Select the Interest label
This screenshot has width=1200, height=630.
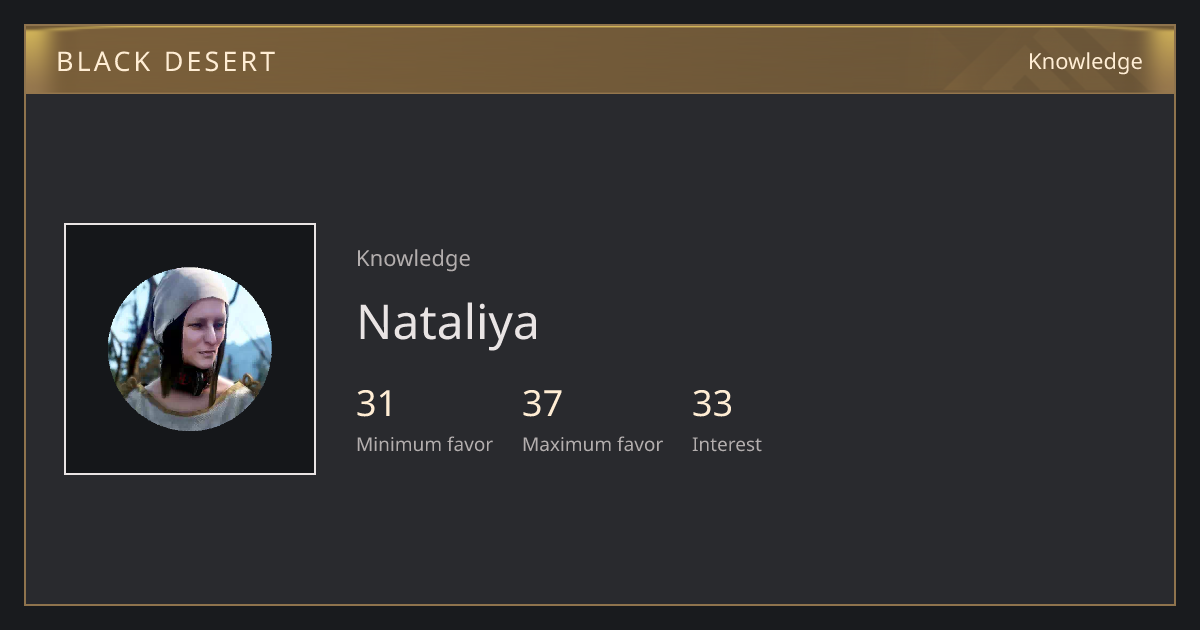726,444
